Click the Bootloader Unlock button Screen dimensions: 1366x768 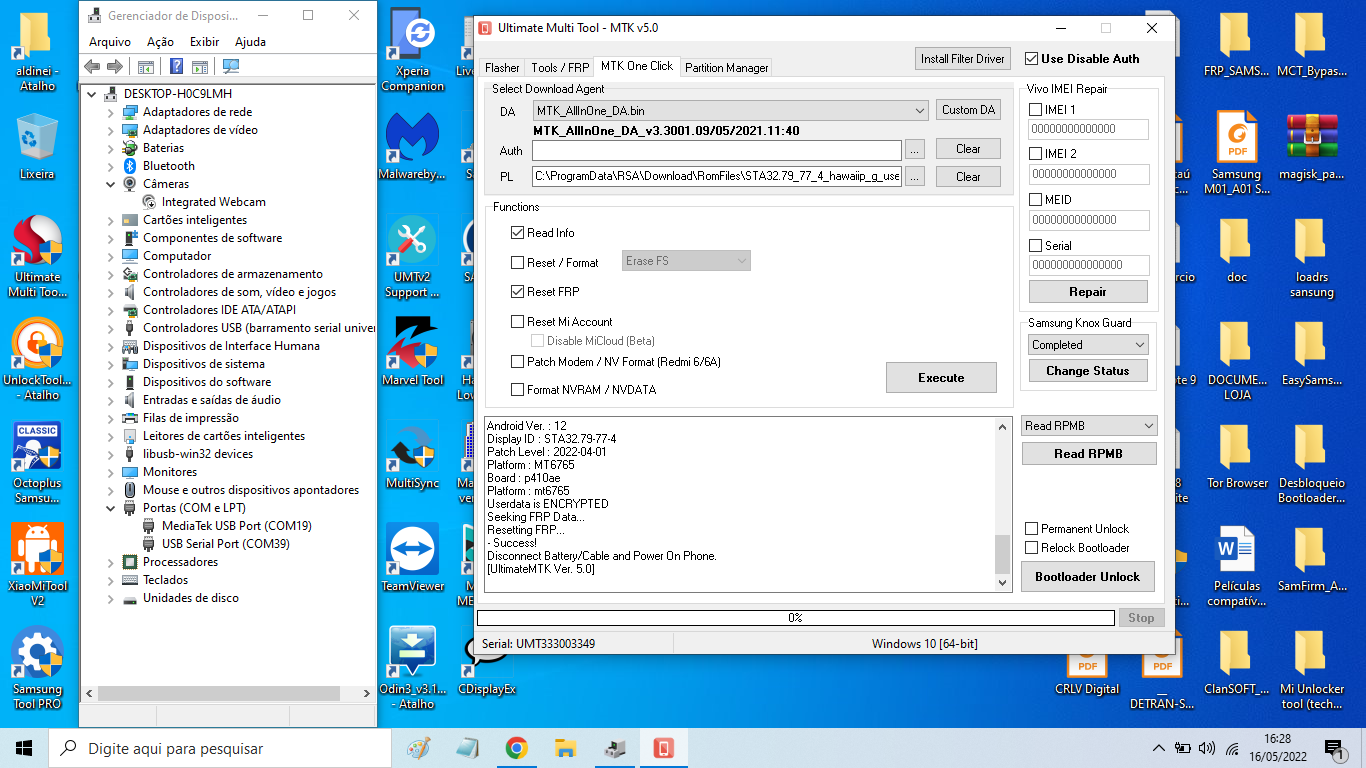pos(1087,577)
